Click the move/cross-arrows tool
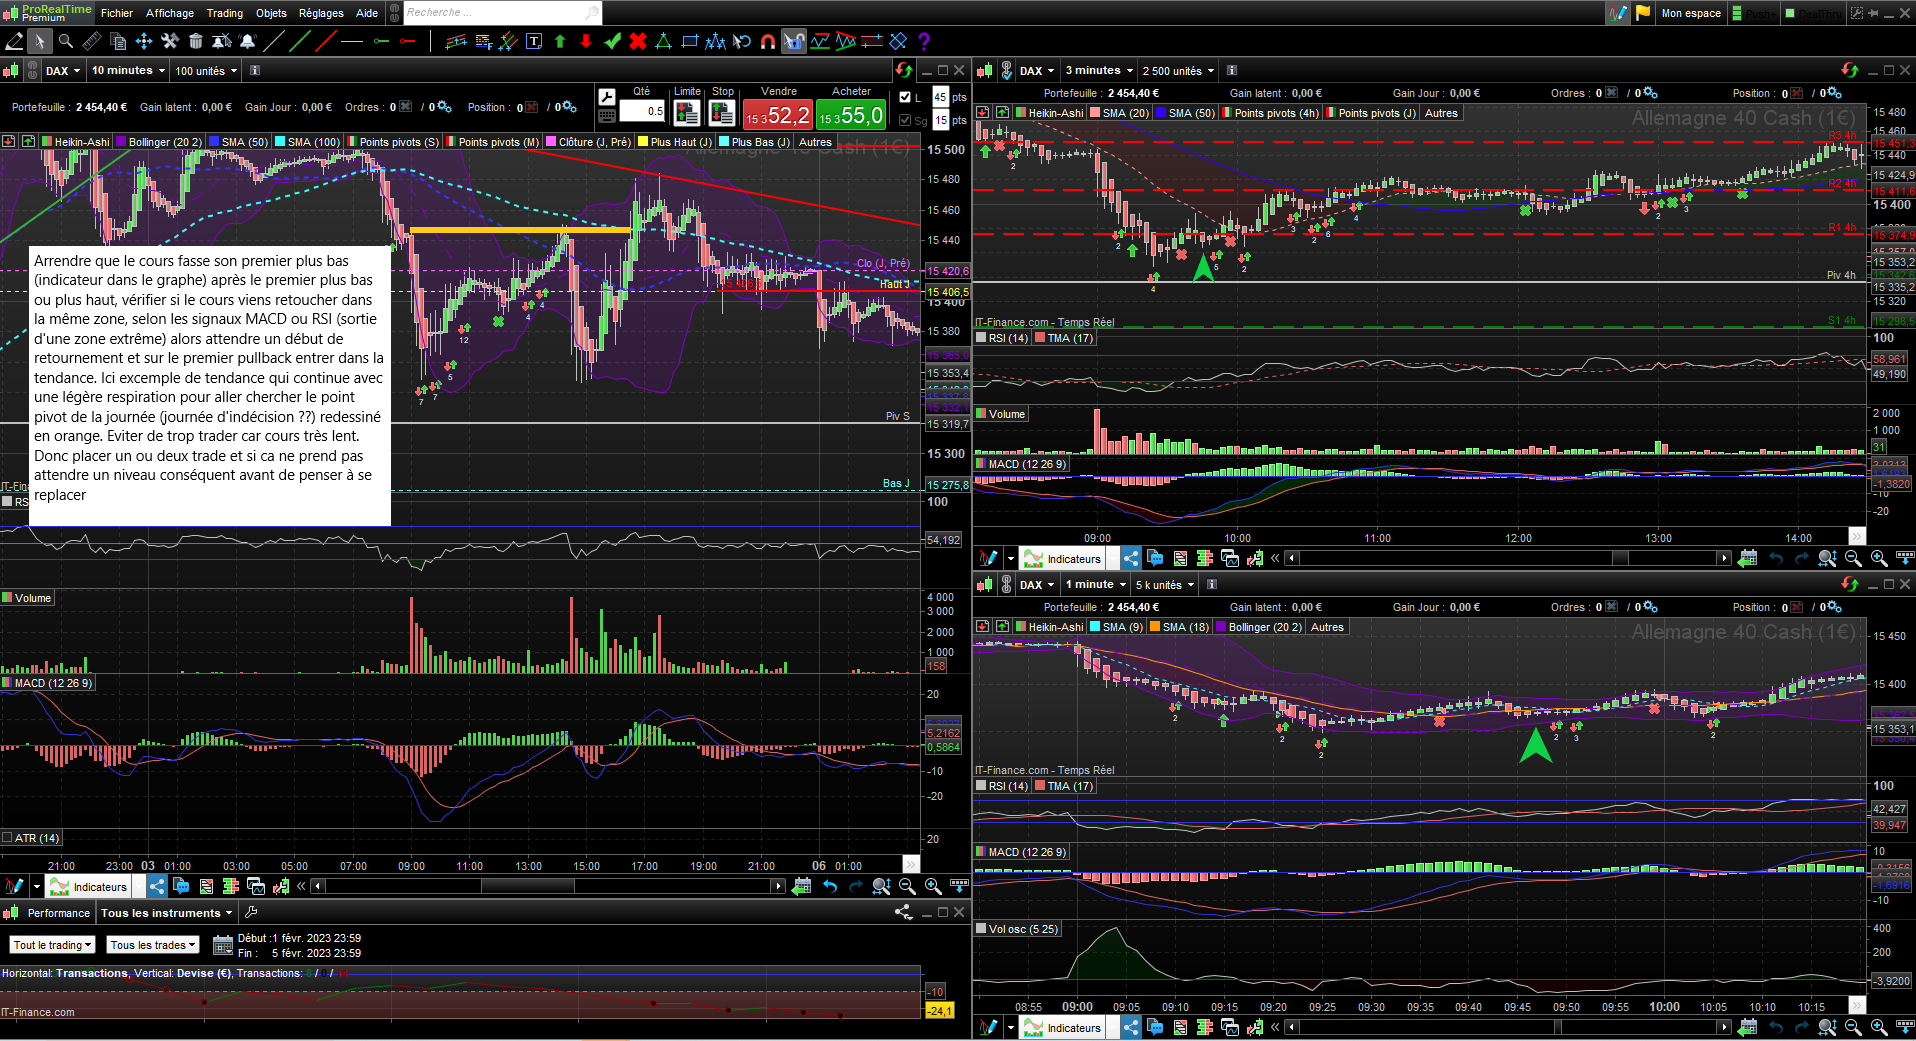The image size is (1916, 1041). pyautogui.click(x=144, y=41)
